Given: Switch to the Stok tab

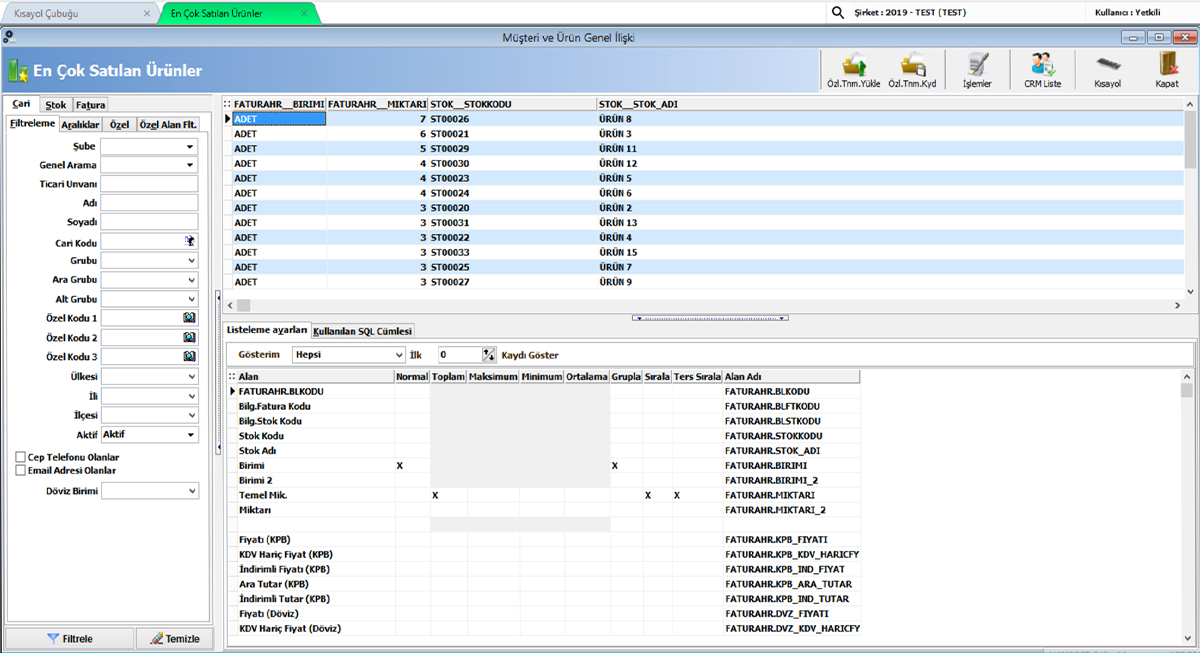Looking at the screenshot, I should tap(56, 104).
